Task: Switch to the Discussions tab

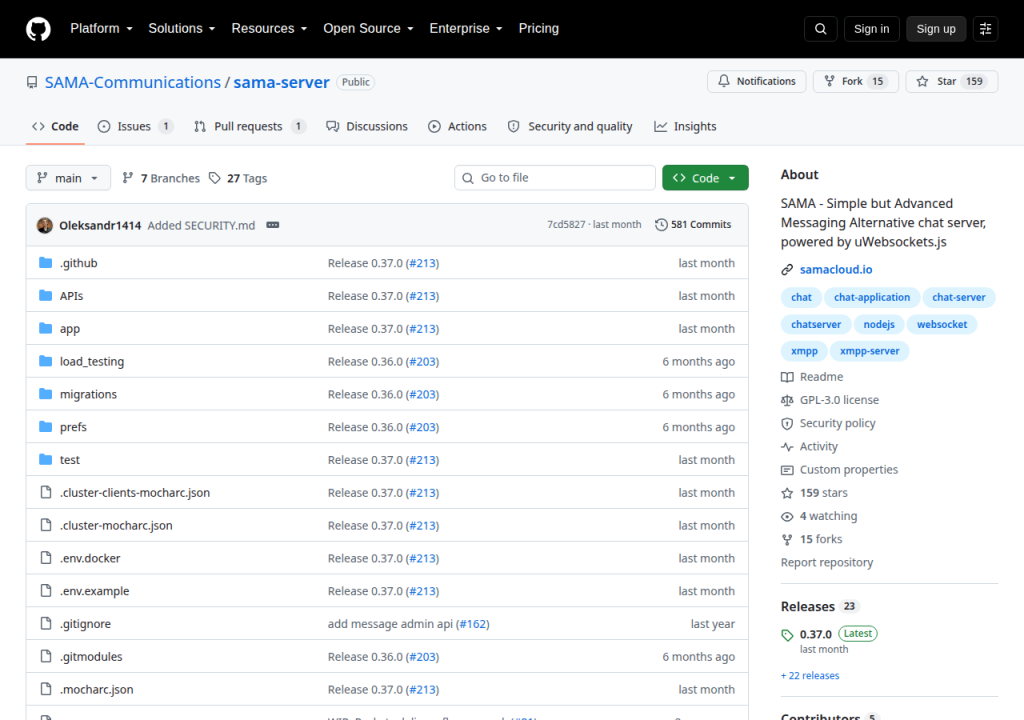Action: point(367,126)
